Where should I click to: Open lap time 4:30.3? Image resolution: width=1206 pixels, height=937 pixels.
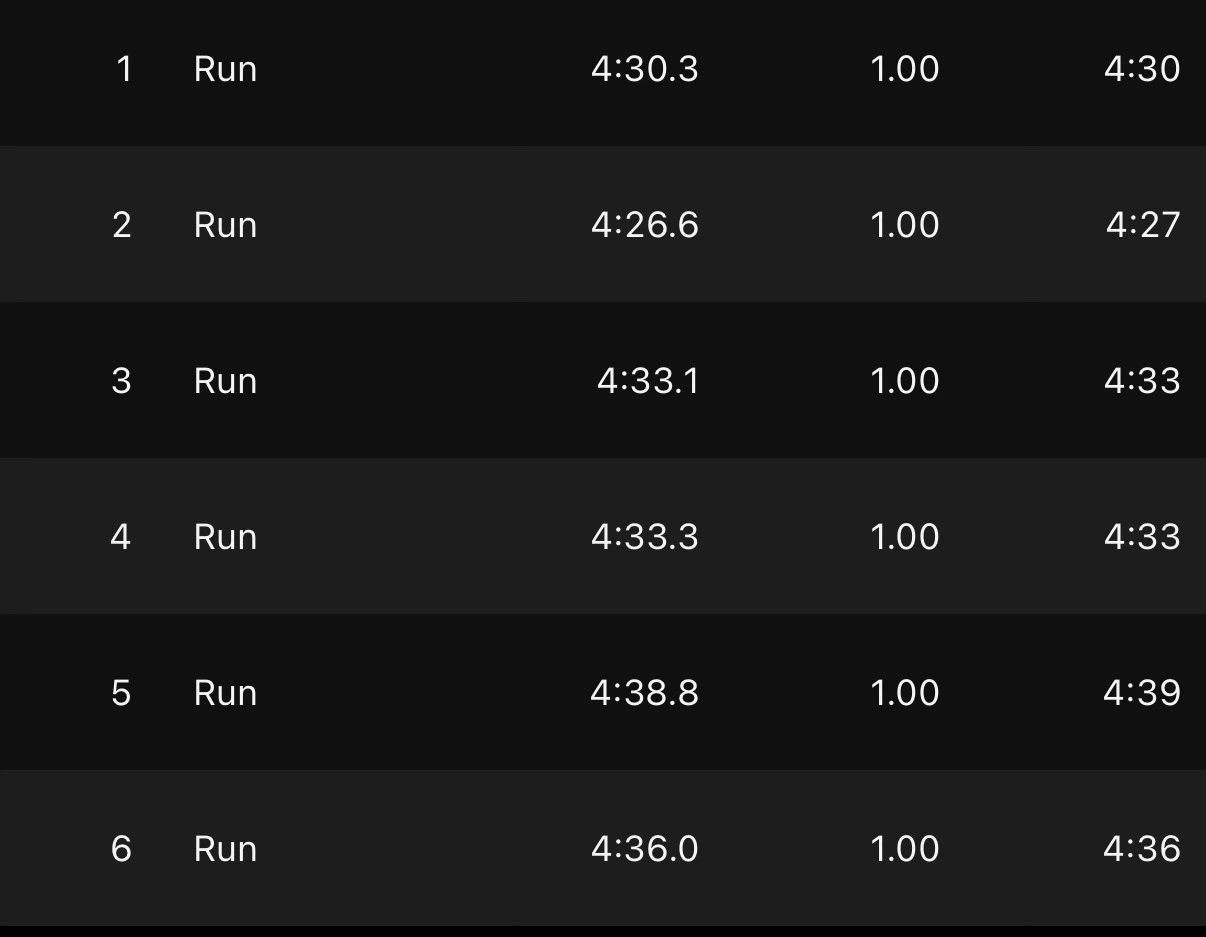645,69
